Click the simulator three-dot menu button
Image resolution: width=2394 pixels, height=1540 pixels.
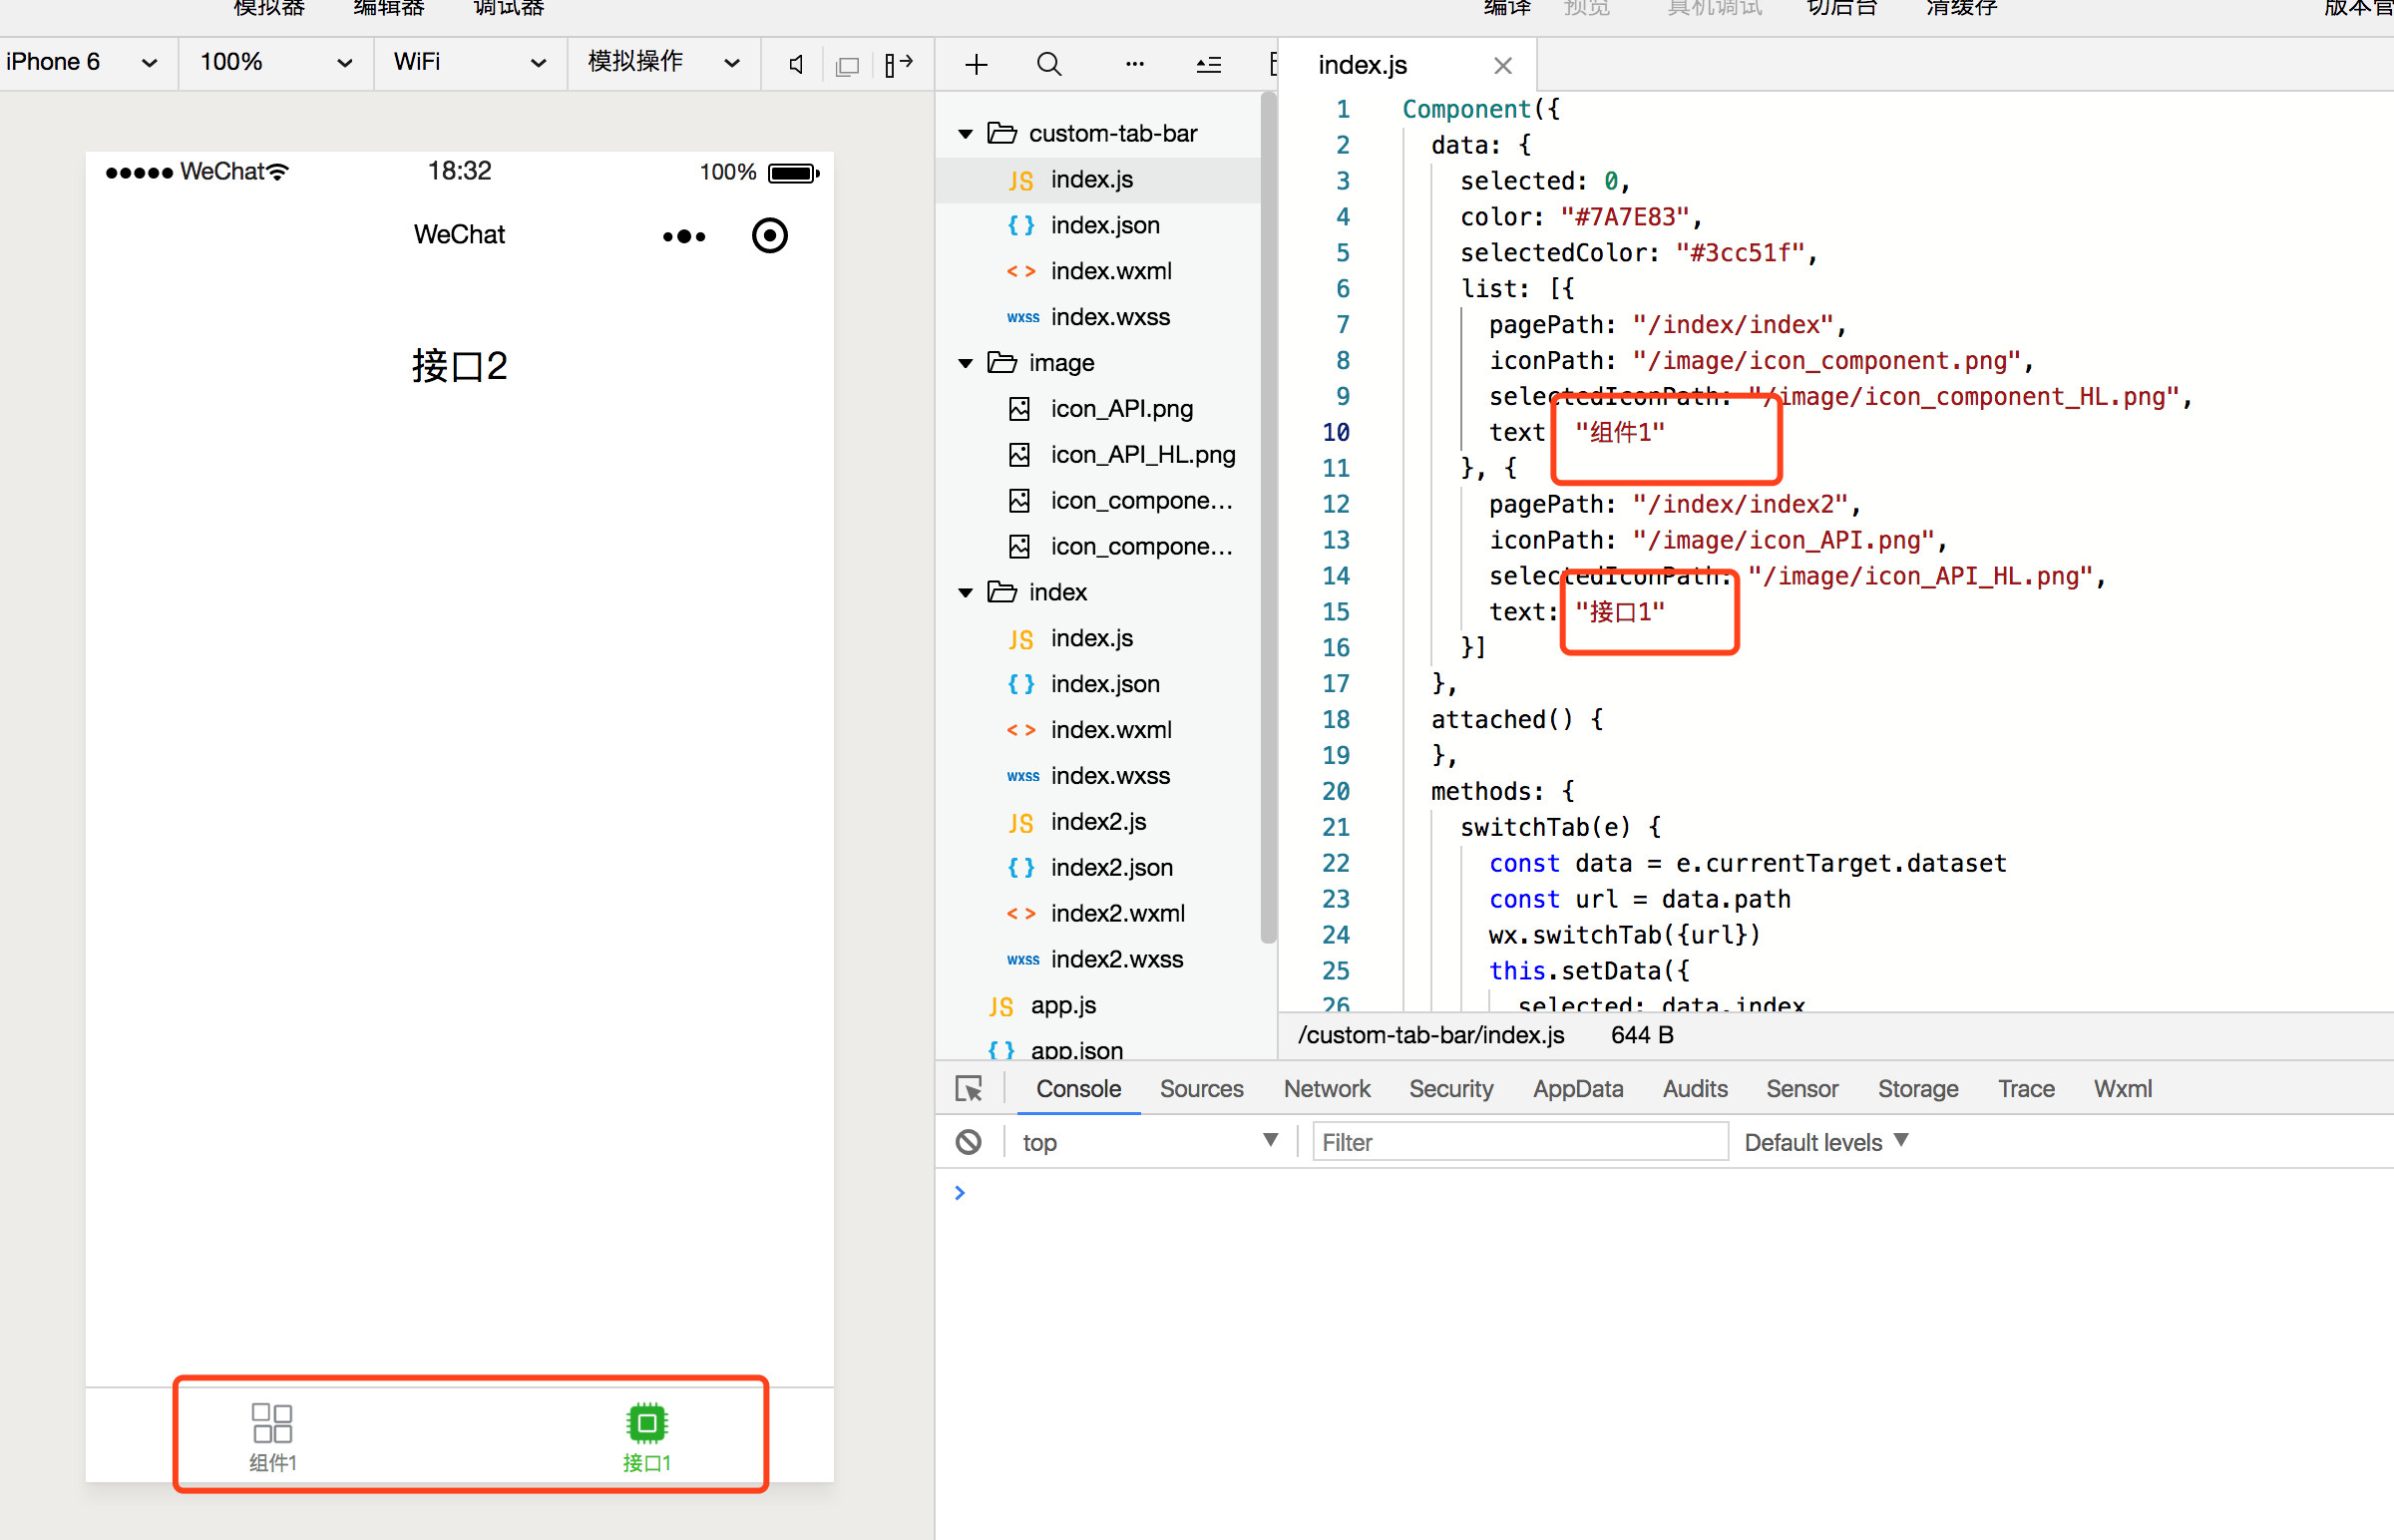click(684, 237)
